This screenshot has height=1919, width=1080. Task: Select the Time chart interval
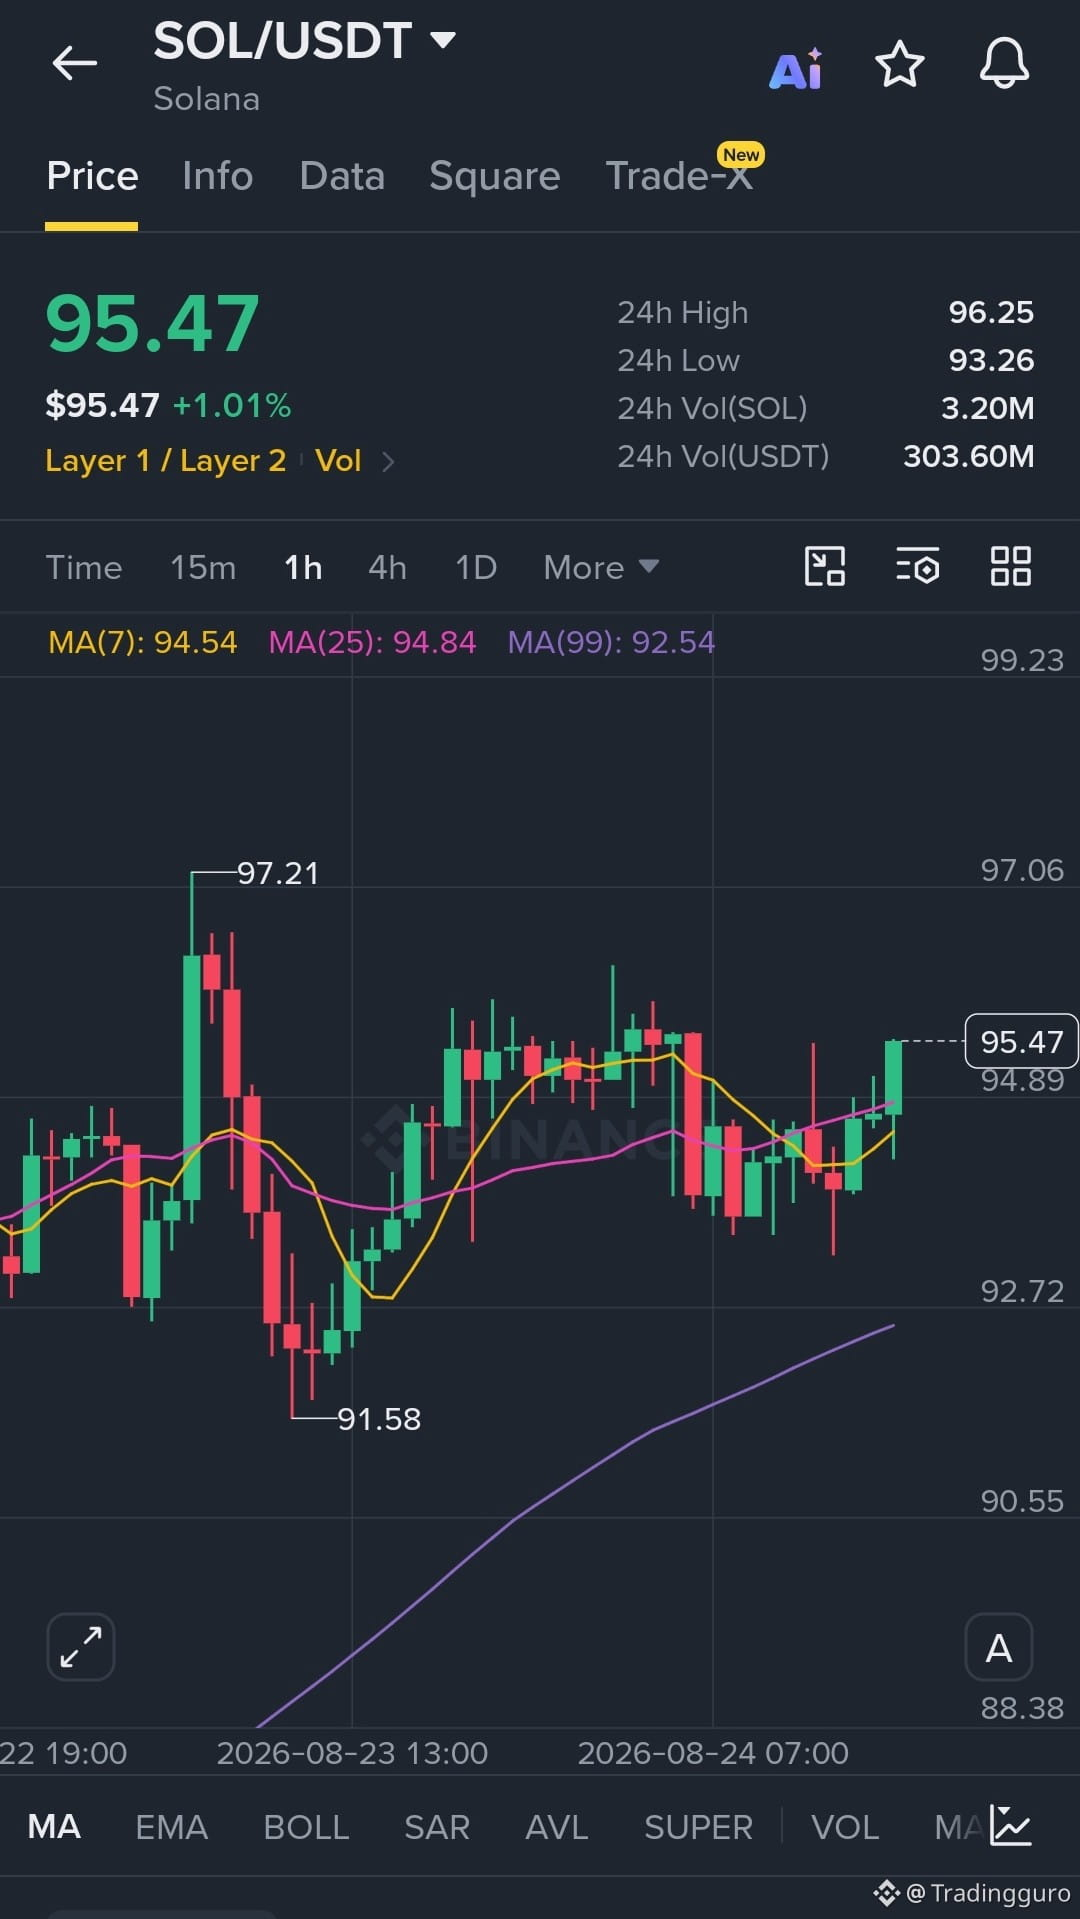[84, 567]
